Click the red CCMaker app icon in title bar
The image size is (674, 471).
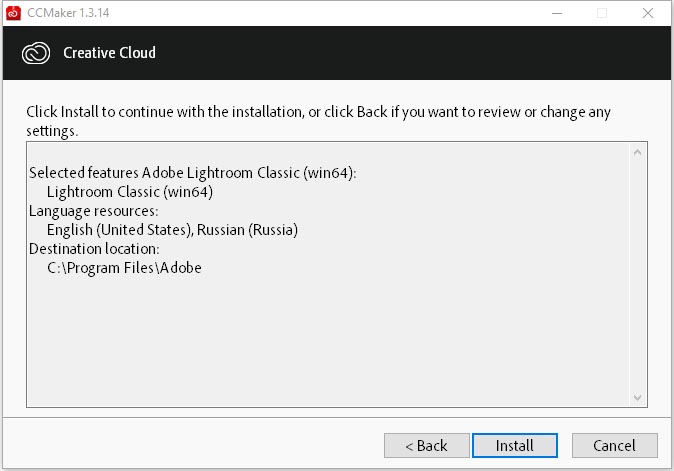point(13,13)
